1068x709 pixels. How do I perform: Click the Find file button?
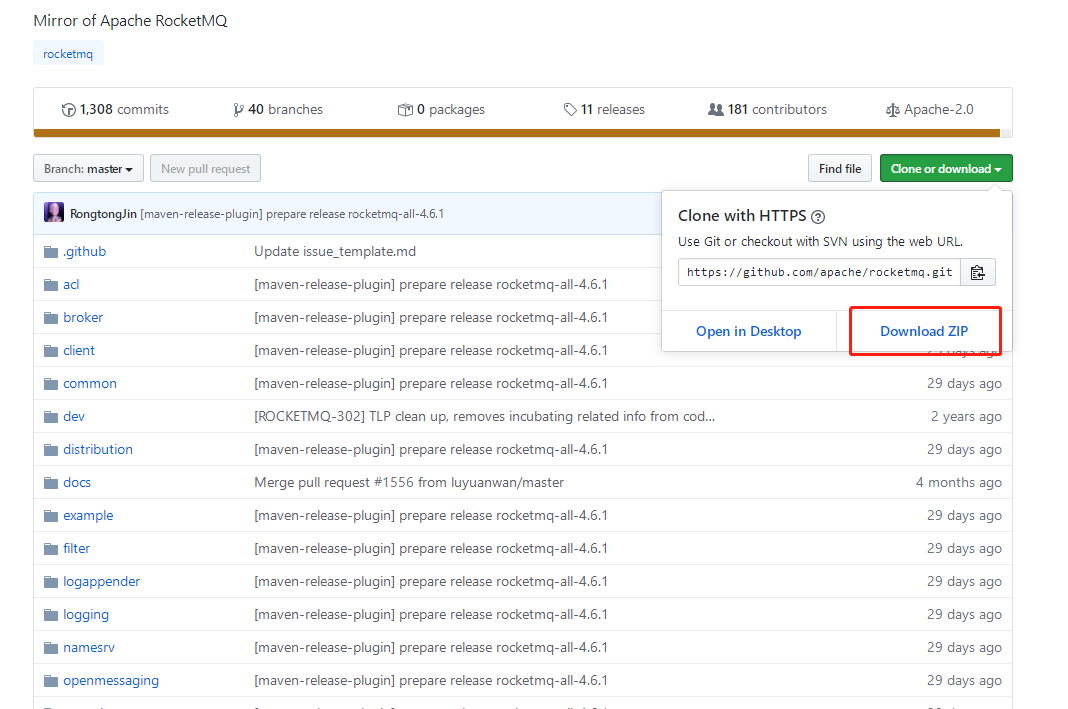click(840, 168)
